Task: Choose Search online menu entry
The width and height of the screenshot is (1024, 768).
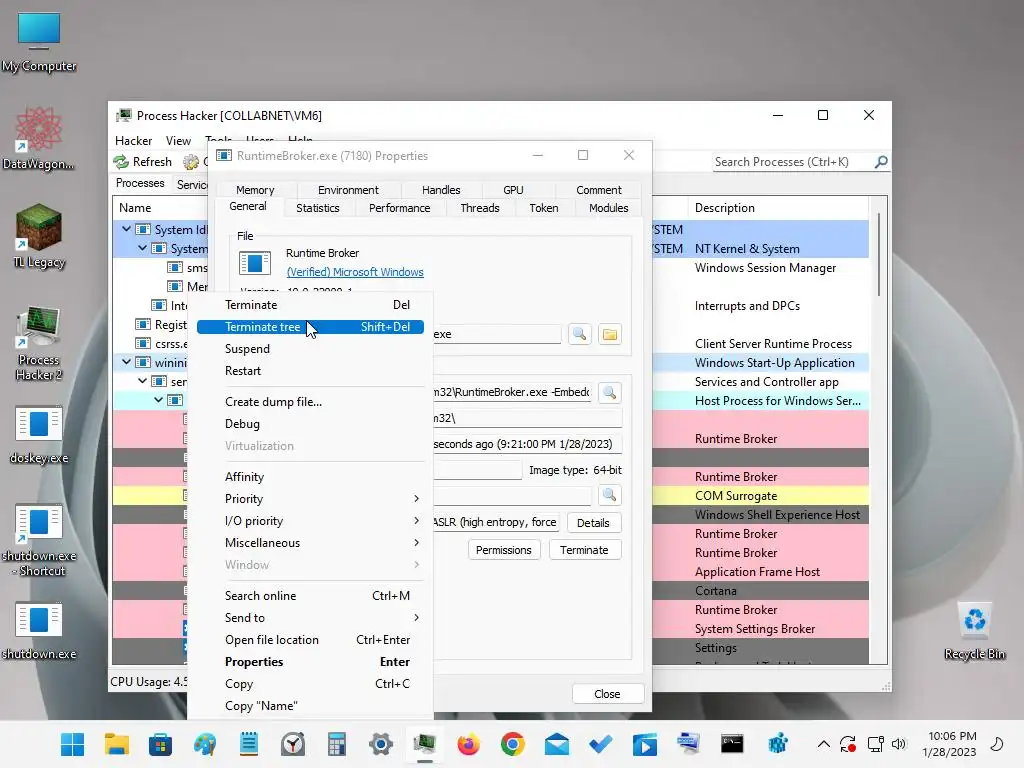Action: point(310,596)
